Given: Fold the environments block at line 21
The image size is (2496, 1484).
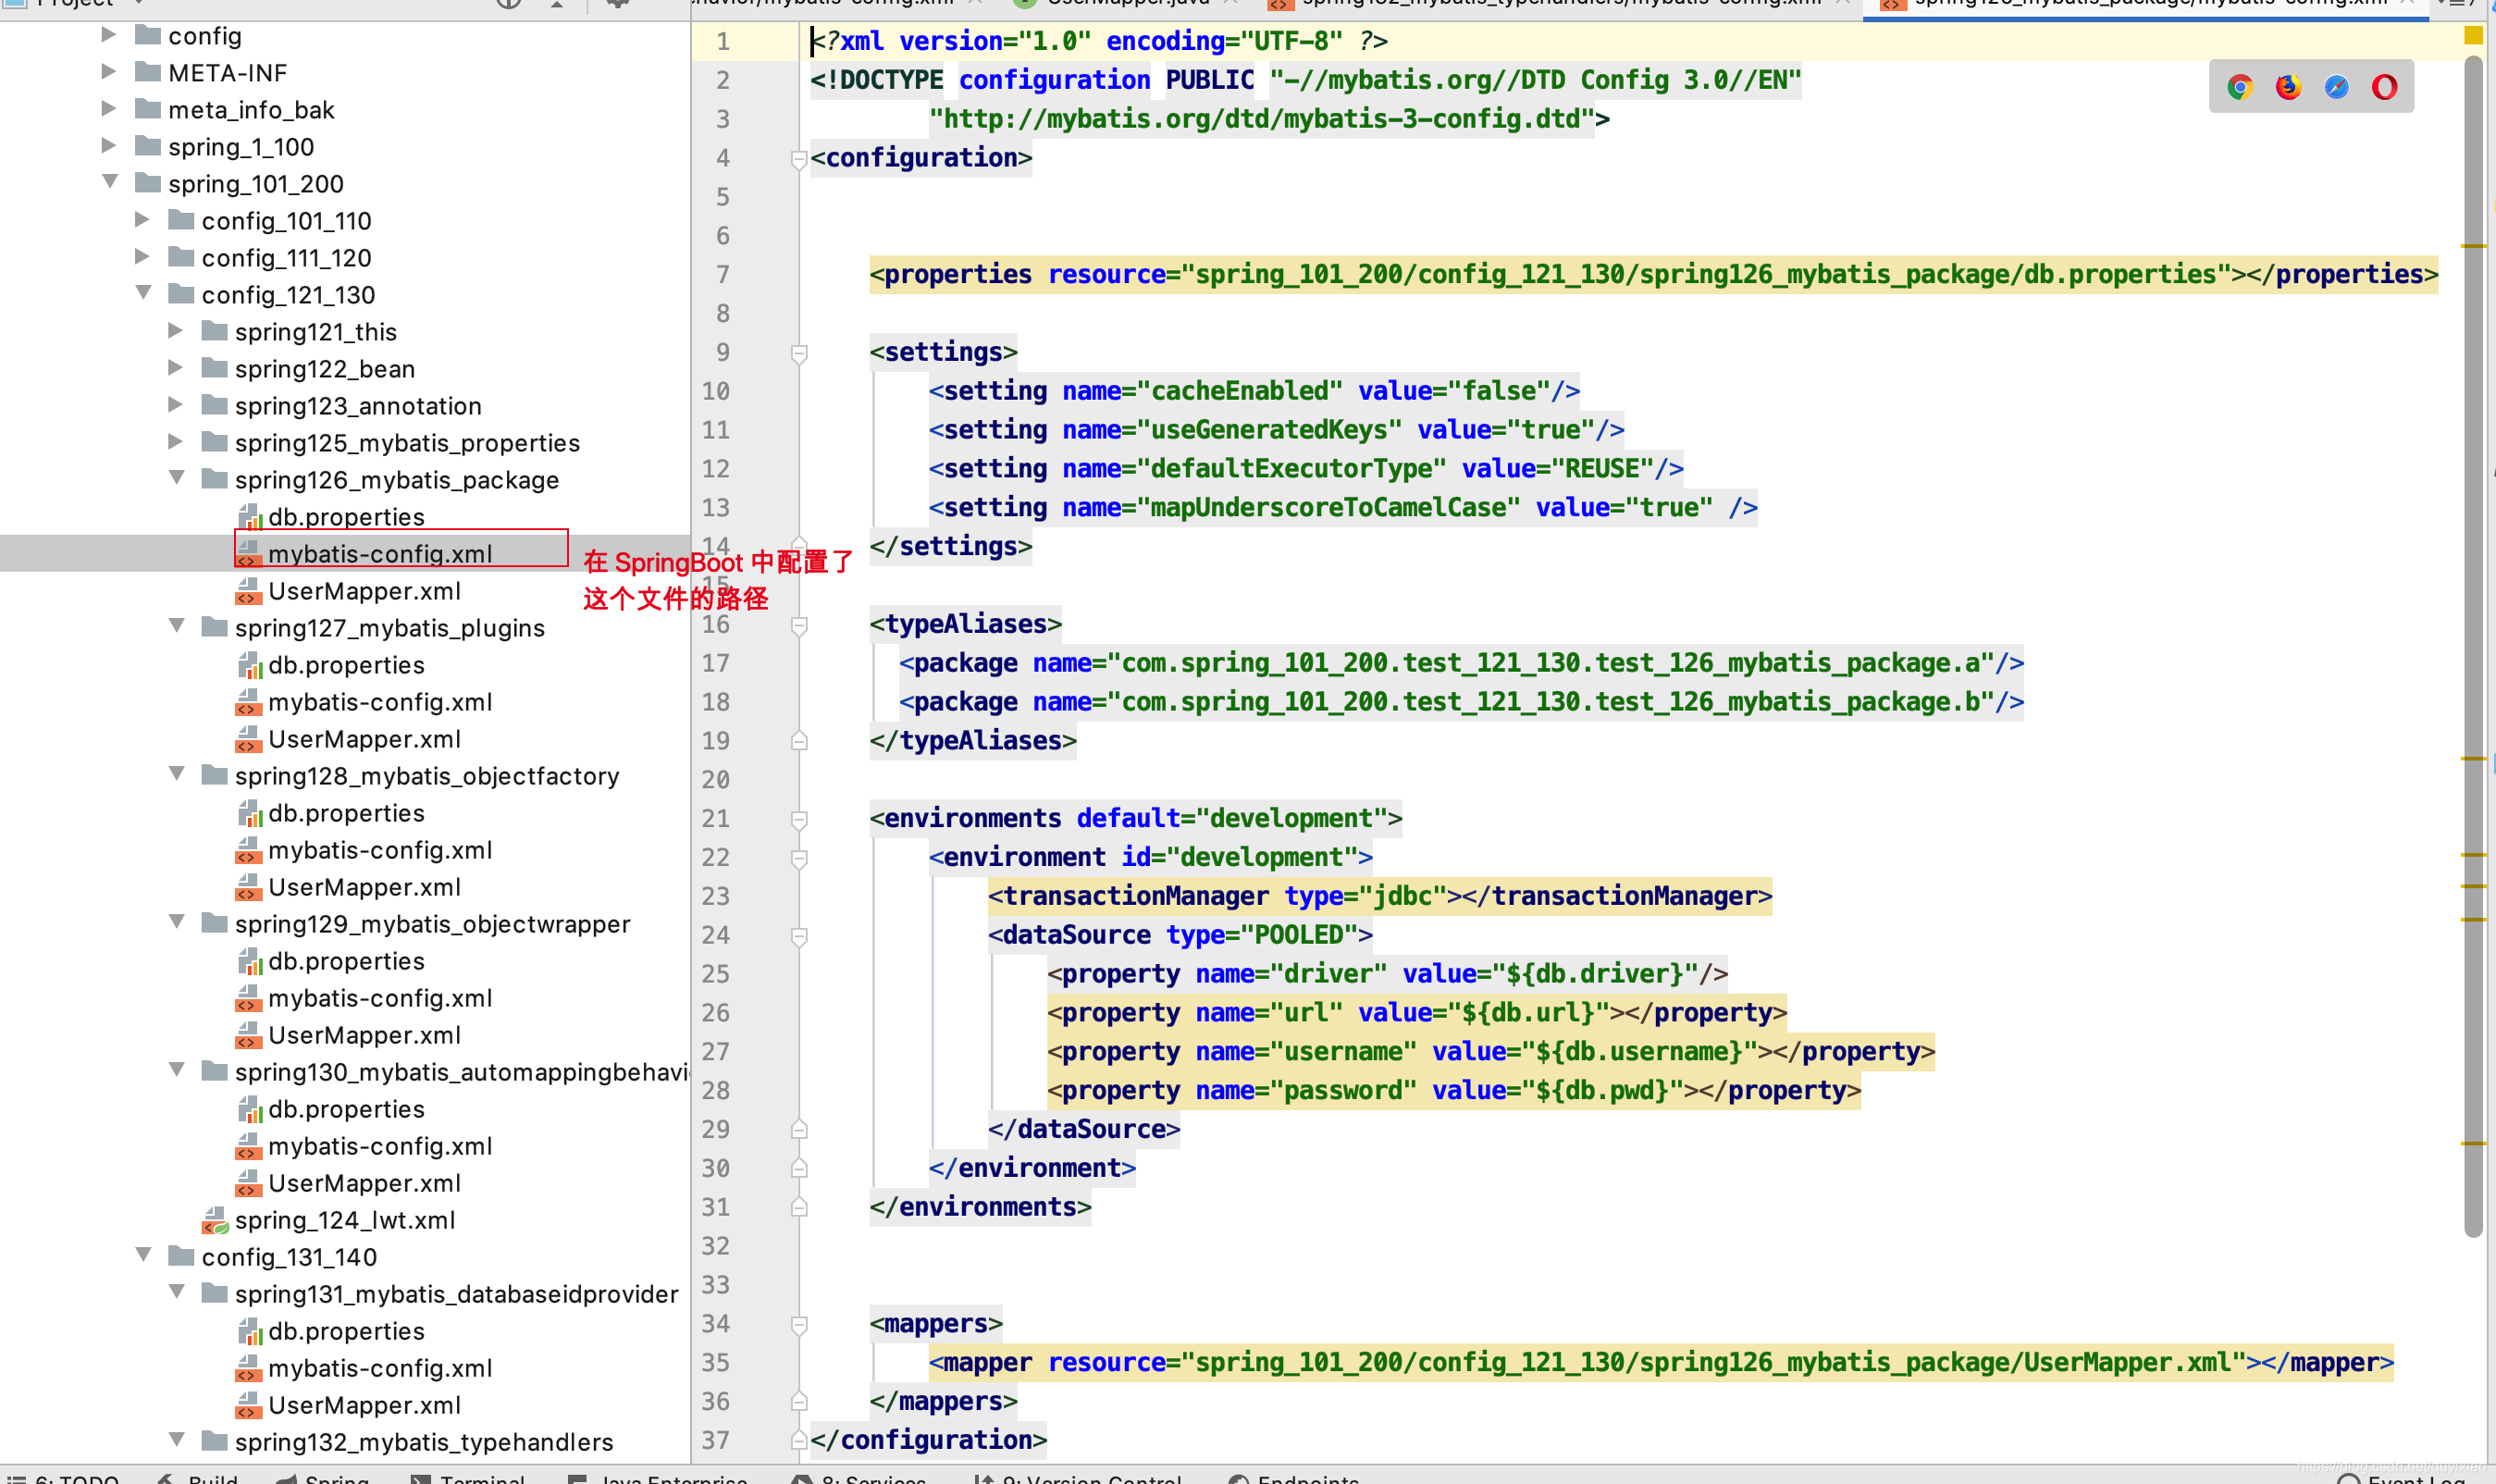Looking at the screenshot, I should (799, 820).
